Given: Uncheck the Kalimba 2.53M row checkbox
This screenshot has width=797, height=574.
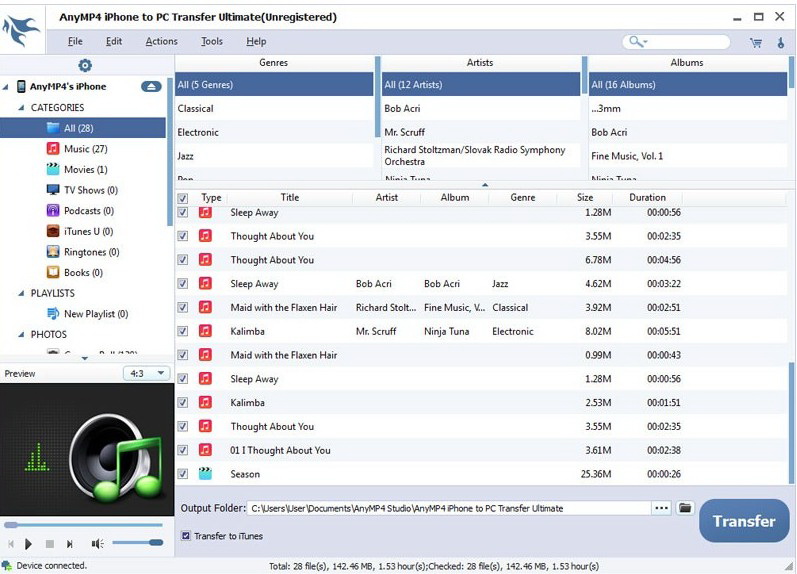Looking at the screenshot, I should click(x=182, y=403).
